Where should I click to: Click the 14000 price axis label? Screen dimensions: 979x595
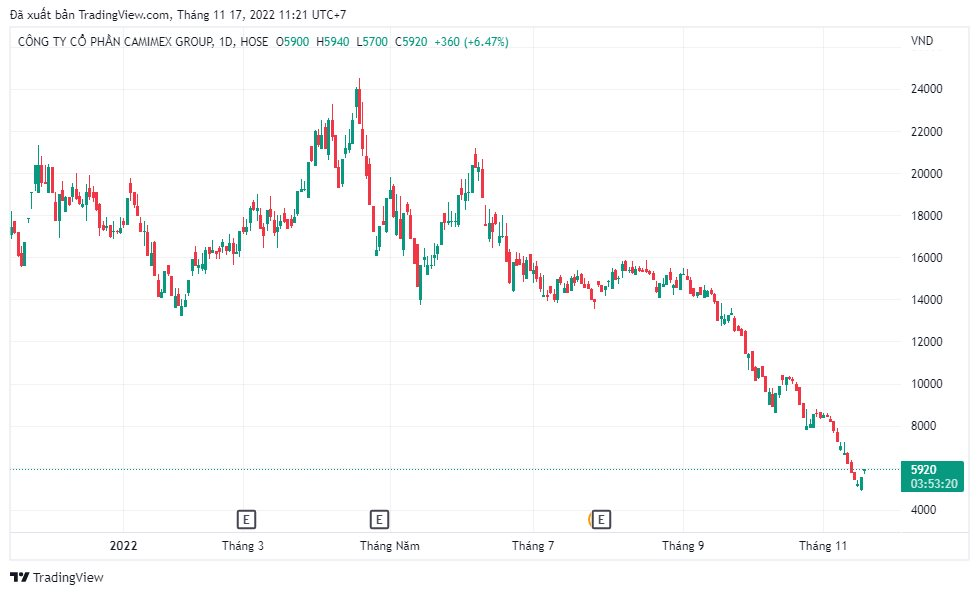pos(927,300)
